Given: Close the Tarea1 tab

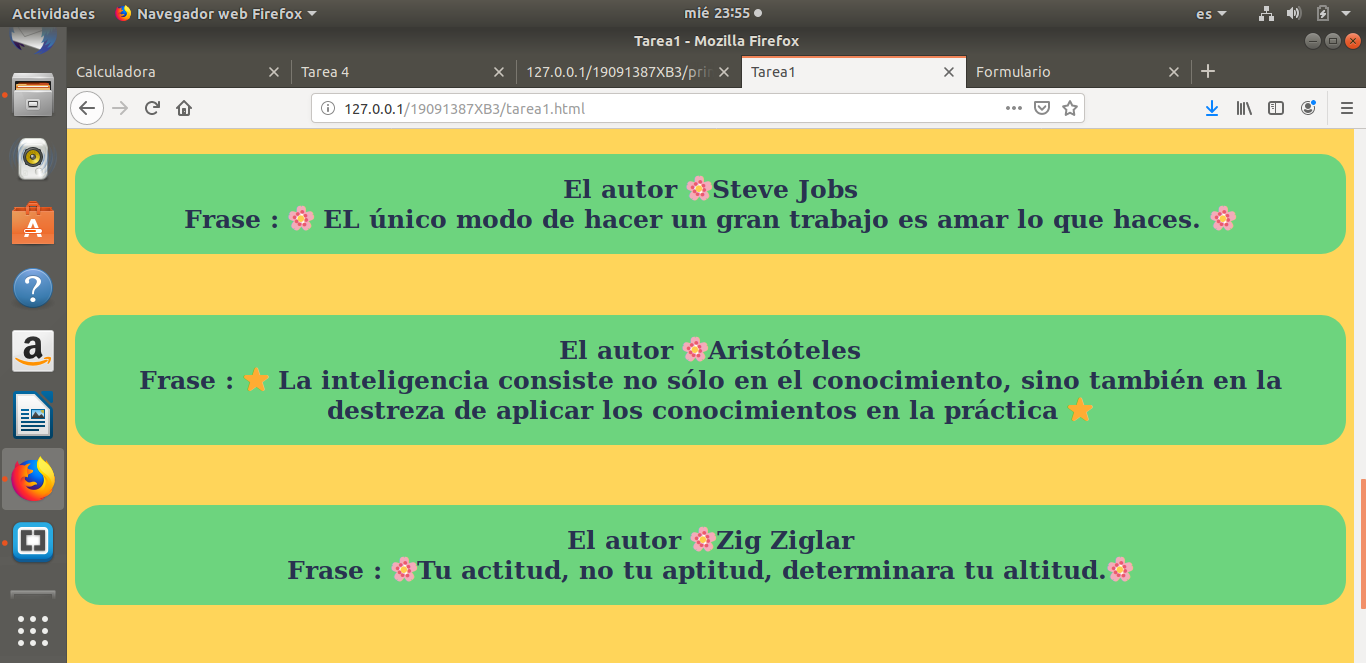Looking at the screenshot, I should click(950, 72).
